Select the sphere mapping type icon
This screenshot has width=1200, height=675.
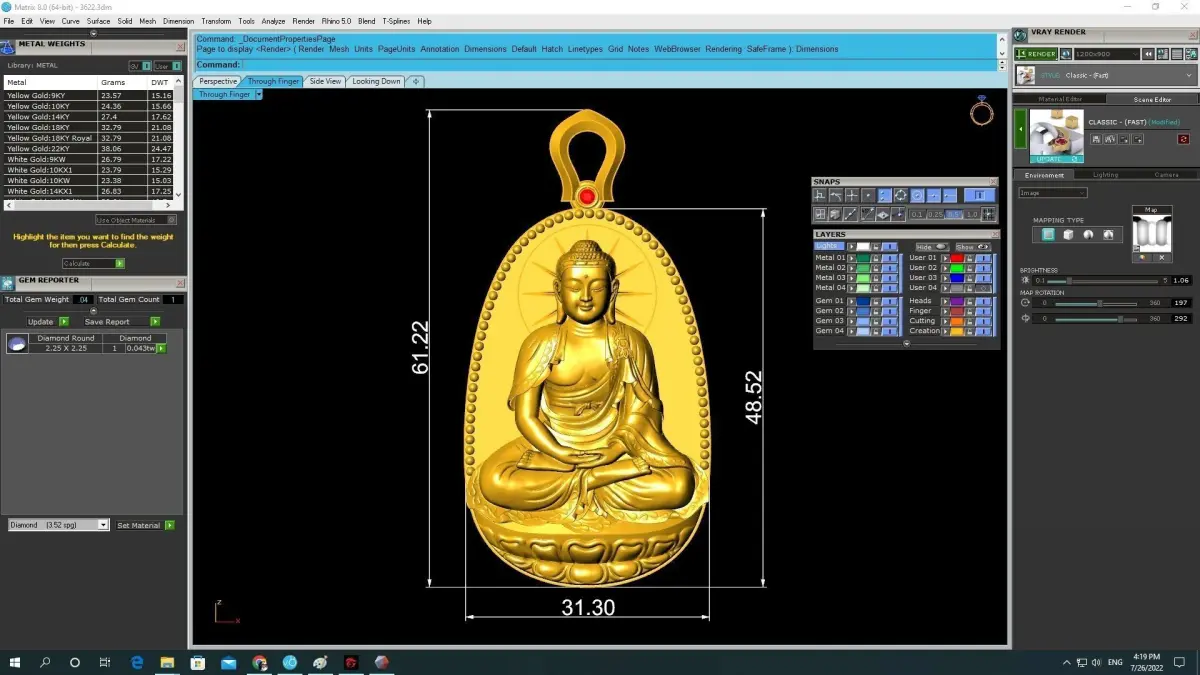1088,235
